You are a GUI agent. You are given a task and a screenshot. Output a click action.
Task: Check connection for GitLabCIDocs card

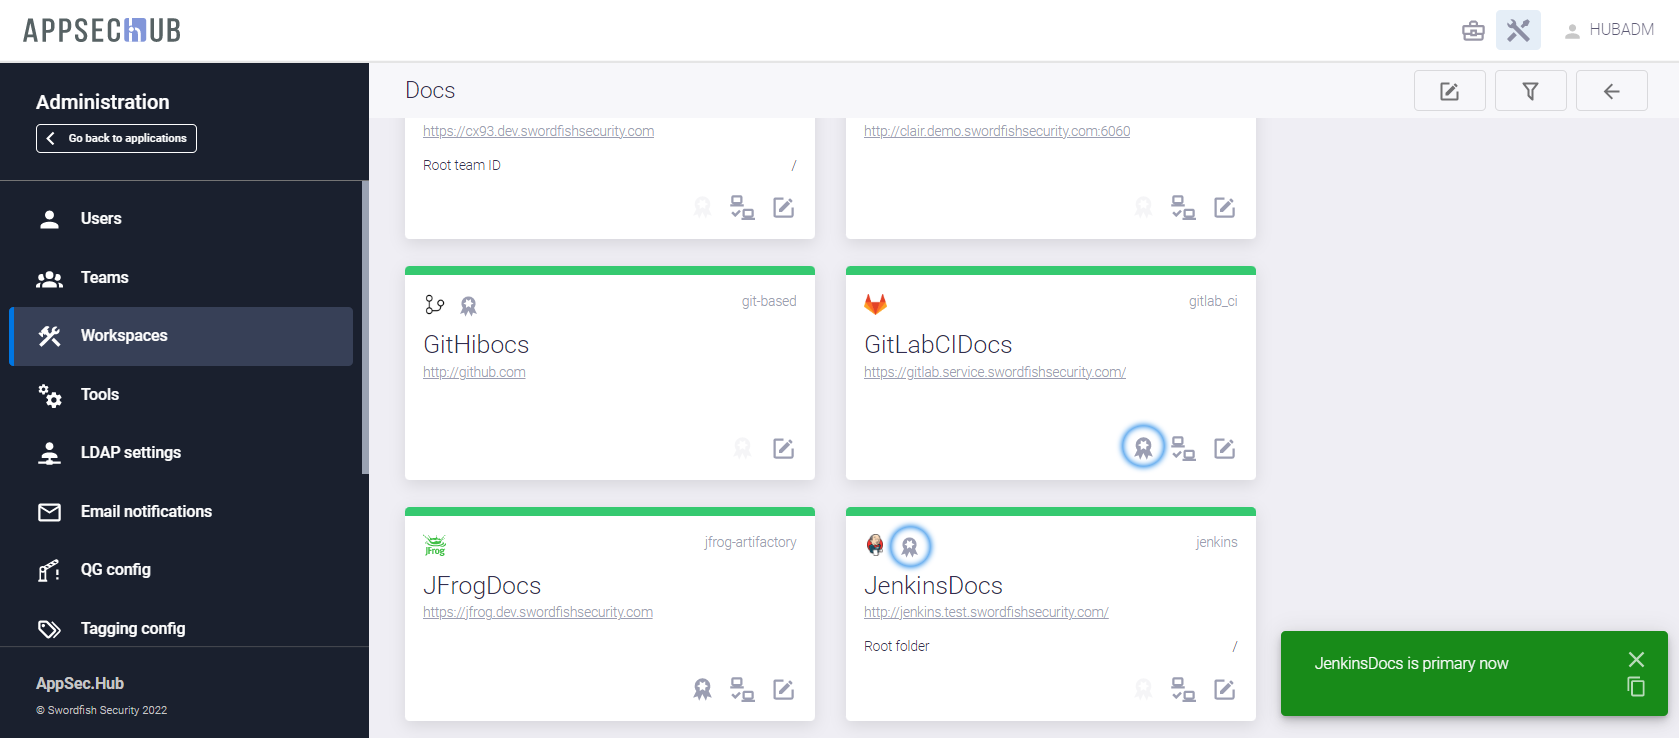coord(1183,448)
